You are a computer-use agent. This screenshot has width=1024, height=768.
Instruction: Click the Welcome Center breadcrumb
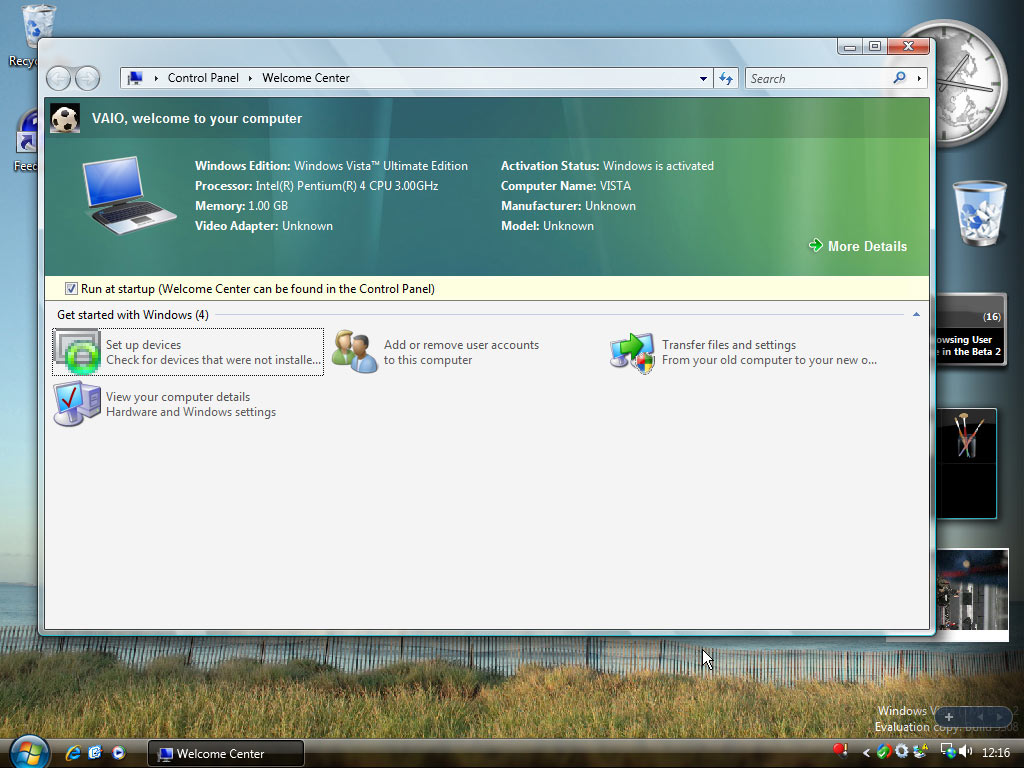(x=306, y=78)
